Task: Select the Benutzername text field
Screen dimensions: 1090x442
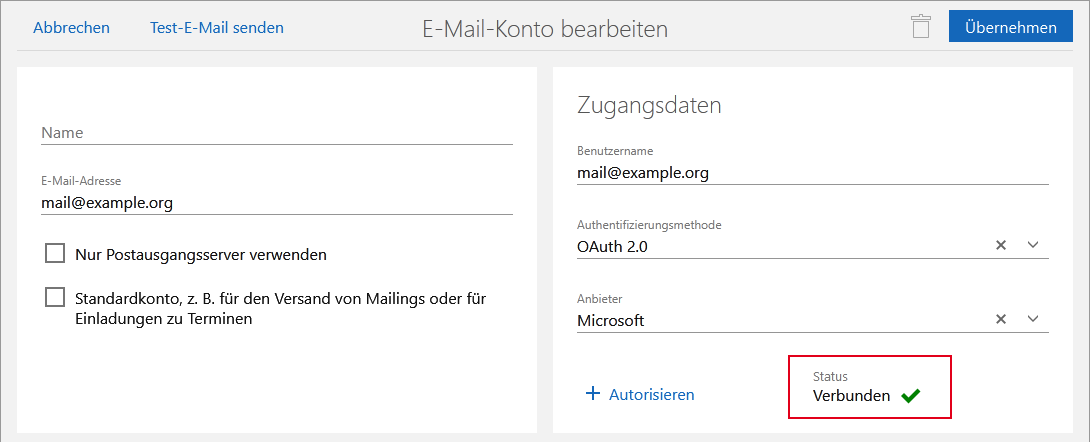Action: click(812, 172)
